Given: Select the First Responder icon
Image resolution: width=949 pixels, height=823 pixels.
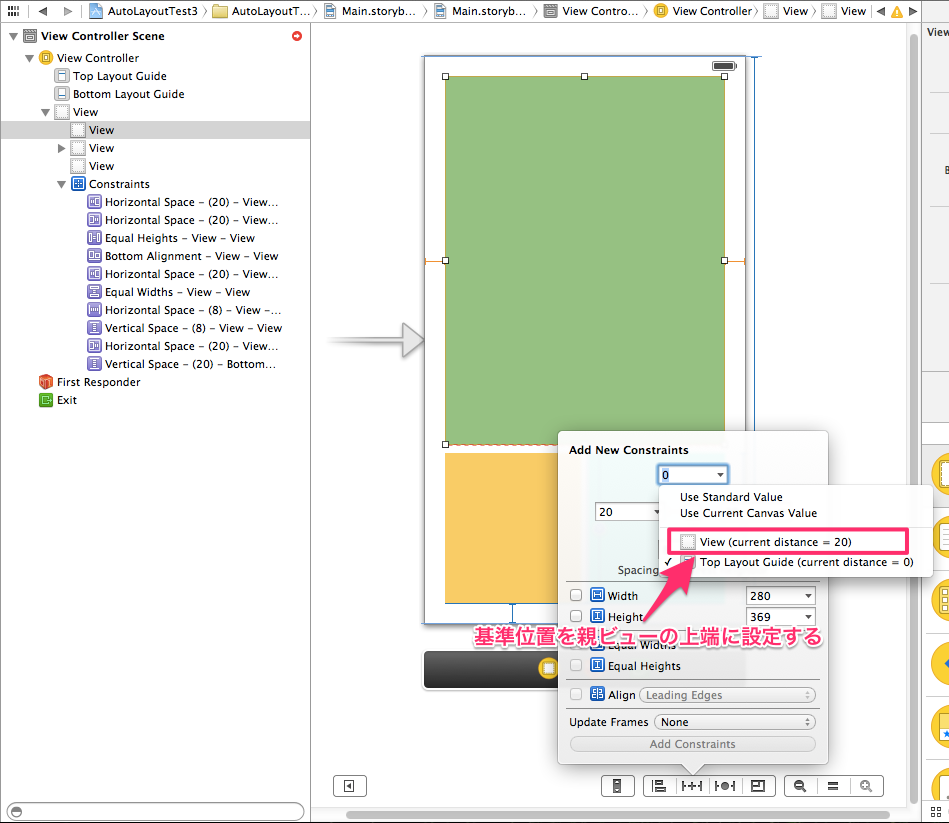Looking at the screenshot, I should (44, 381).
